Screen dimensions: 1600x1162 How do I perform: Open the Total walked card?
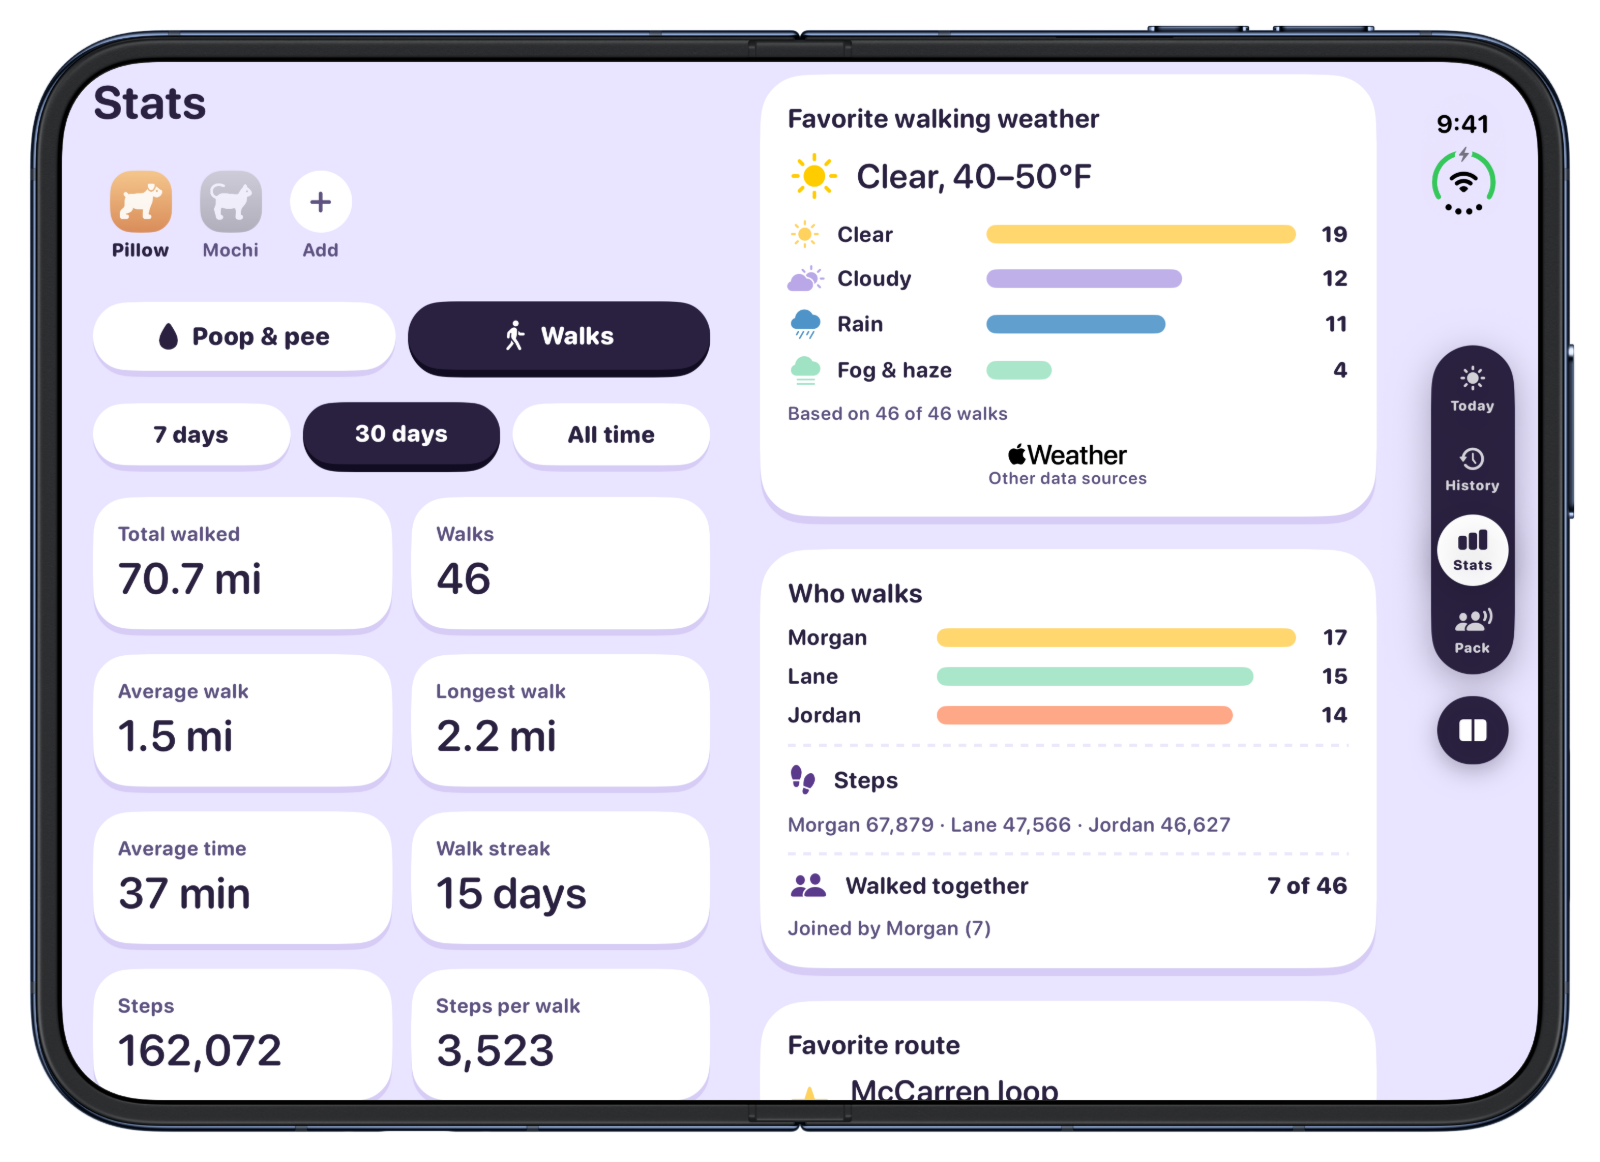[x=242, y=564]
